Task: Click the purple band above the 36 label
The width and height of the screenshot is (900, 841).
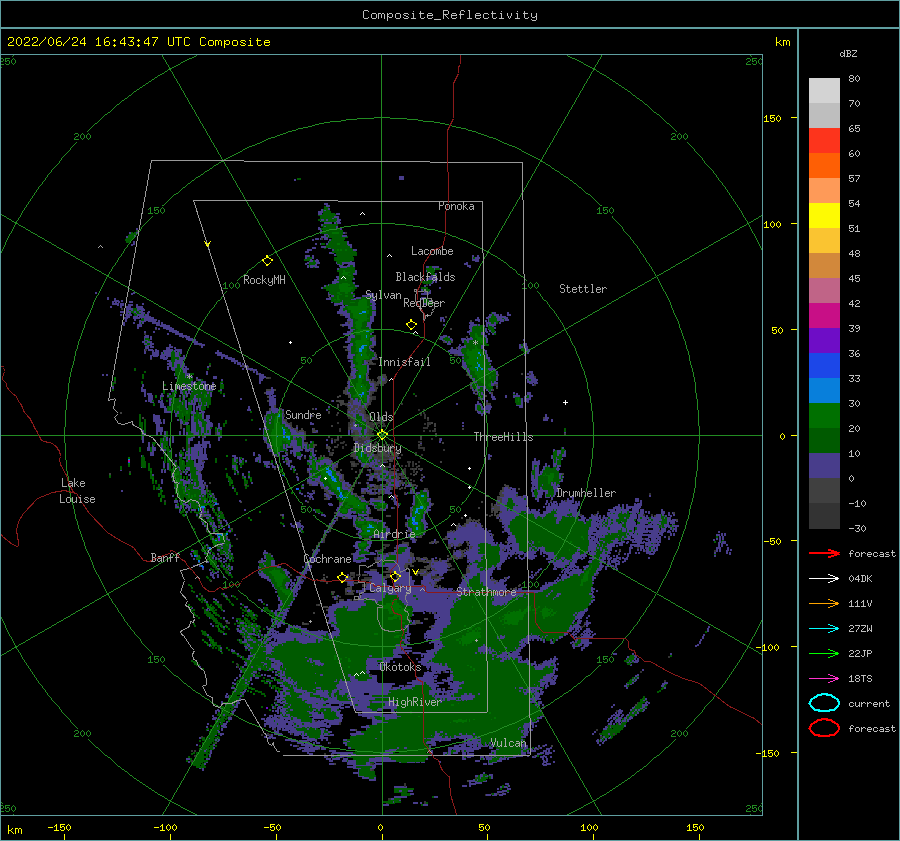Action: (x=824, y=340)
